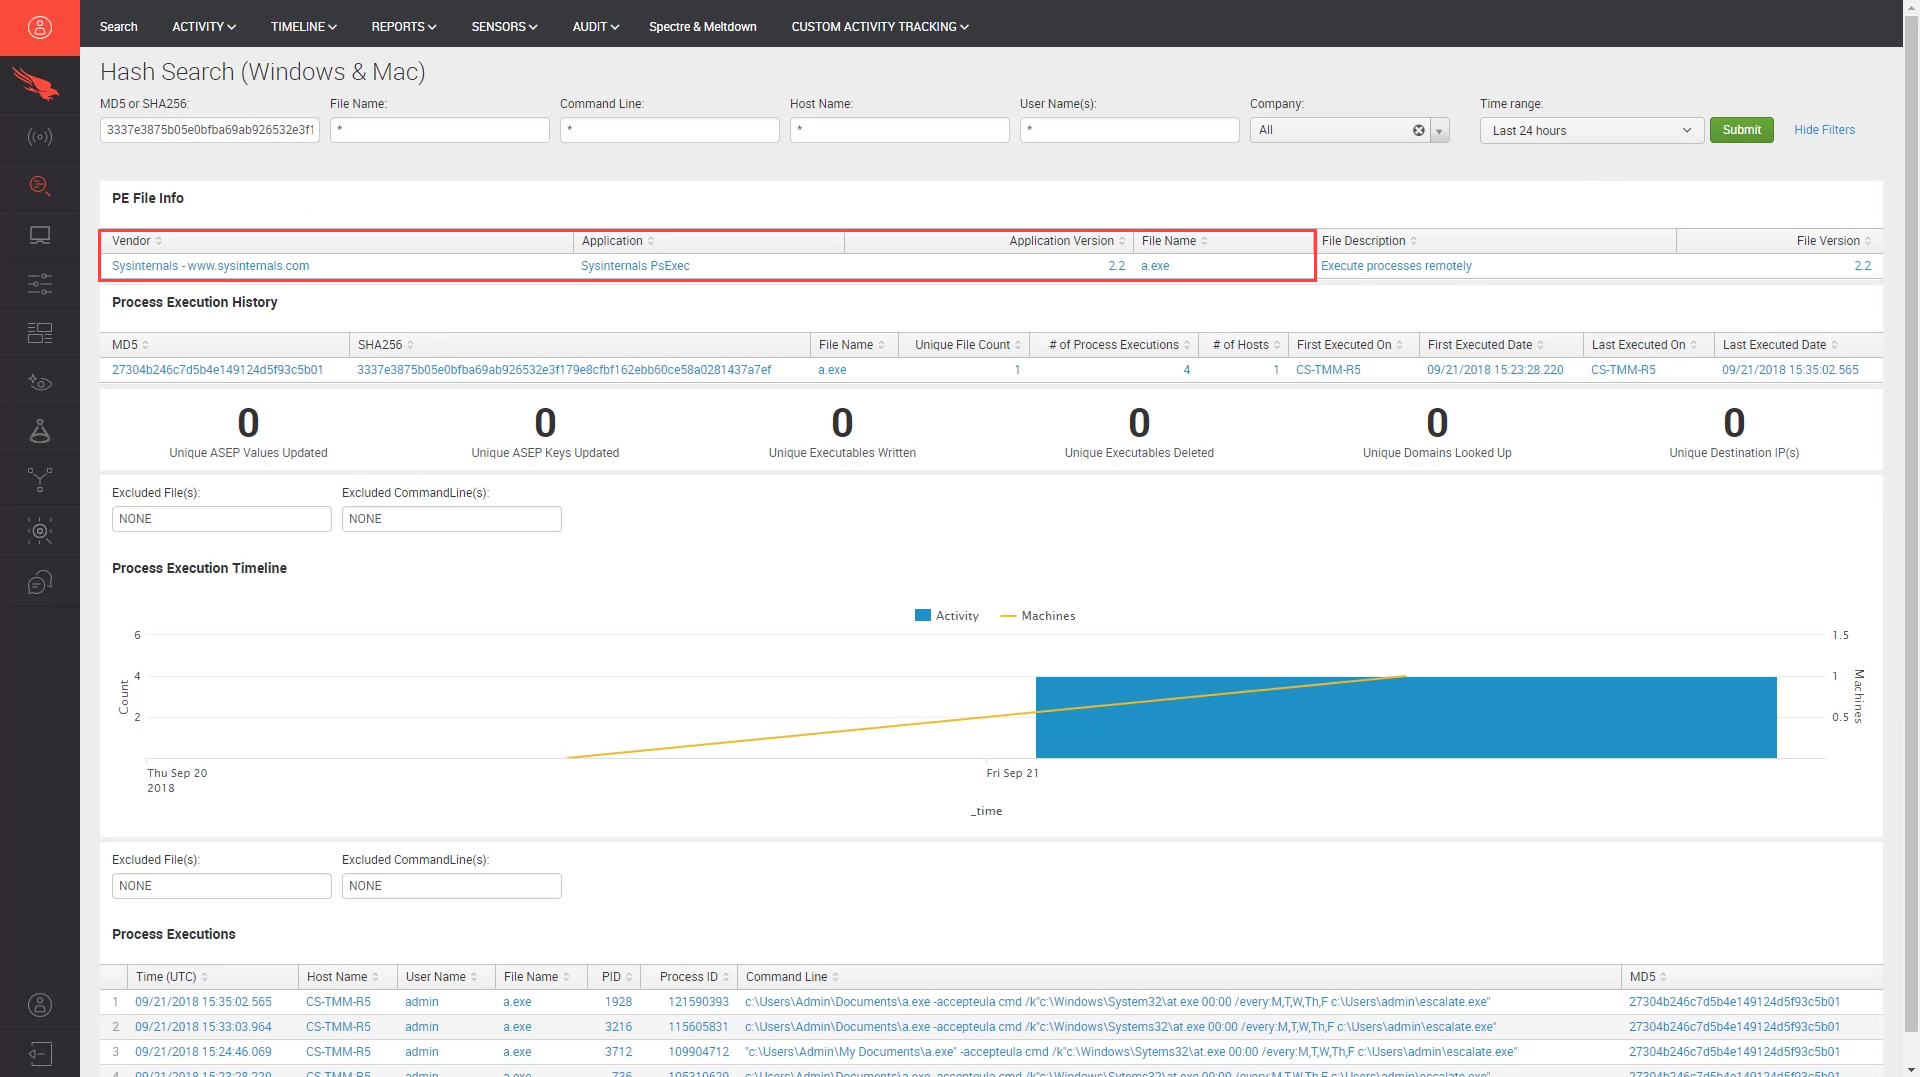Open the Sandbox flask sidebar icon

point(40,431)
